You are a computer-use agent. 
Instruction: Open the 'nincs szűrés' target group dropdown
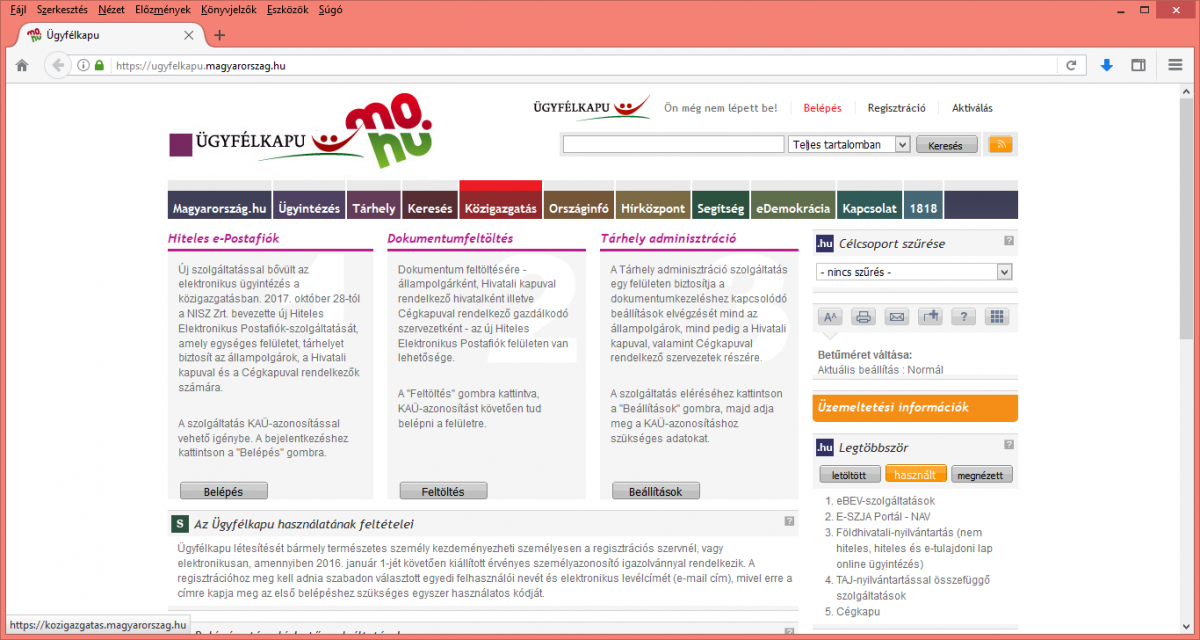(x=914, y=272)
